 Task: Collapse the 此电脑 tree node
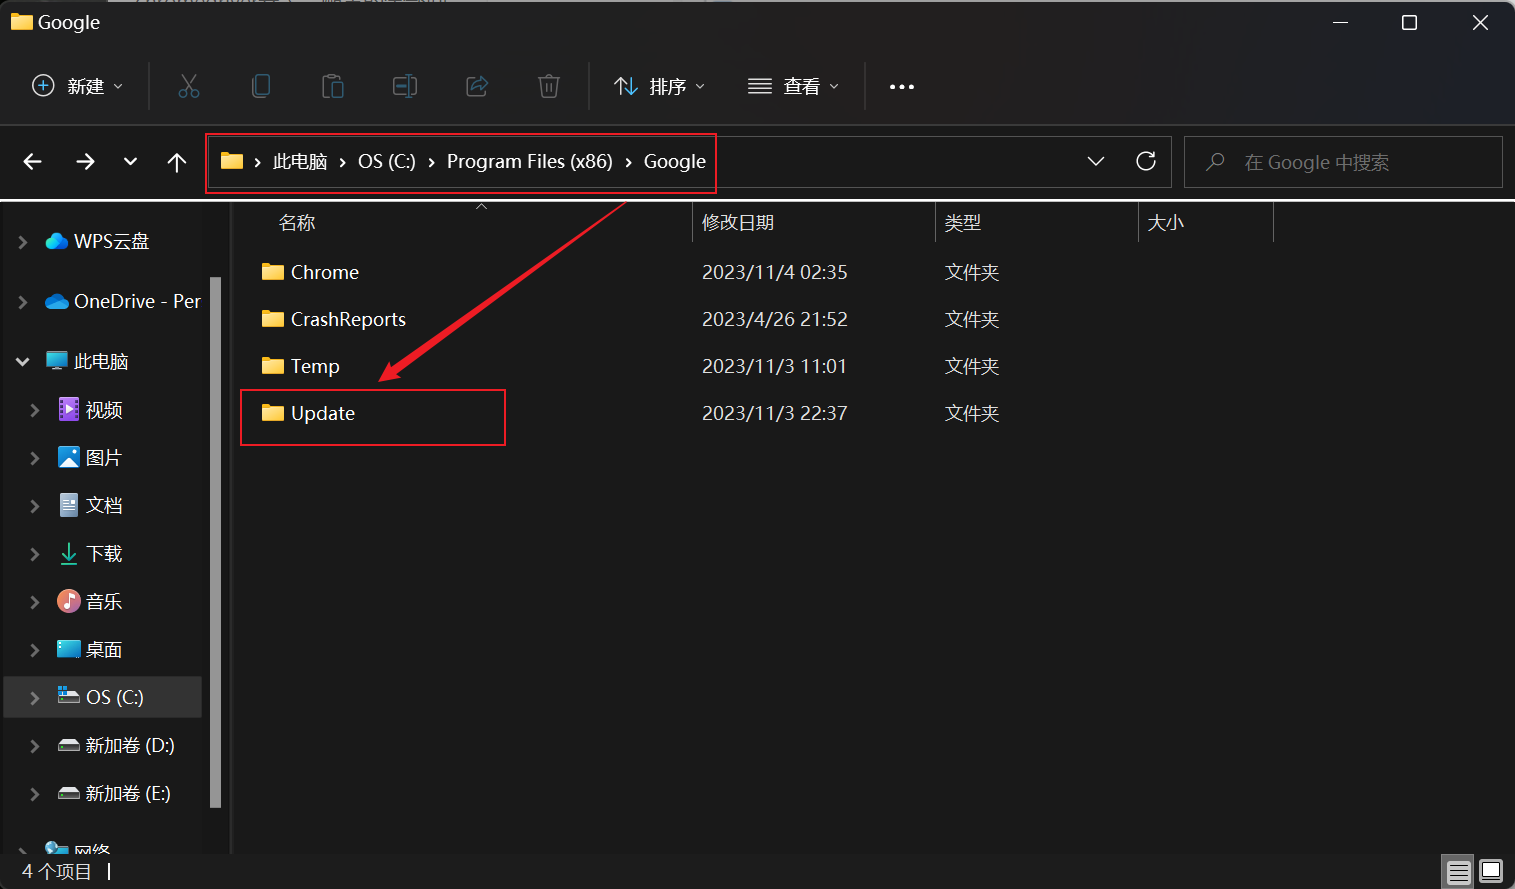[x=22, y=361]
